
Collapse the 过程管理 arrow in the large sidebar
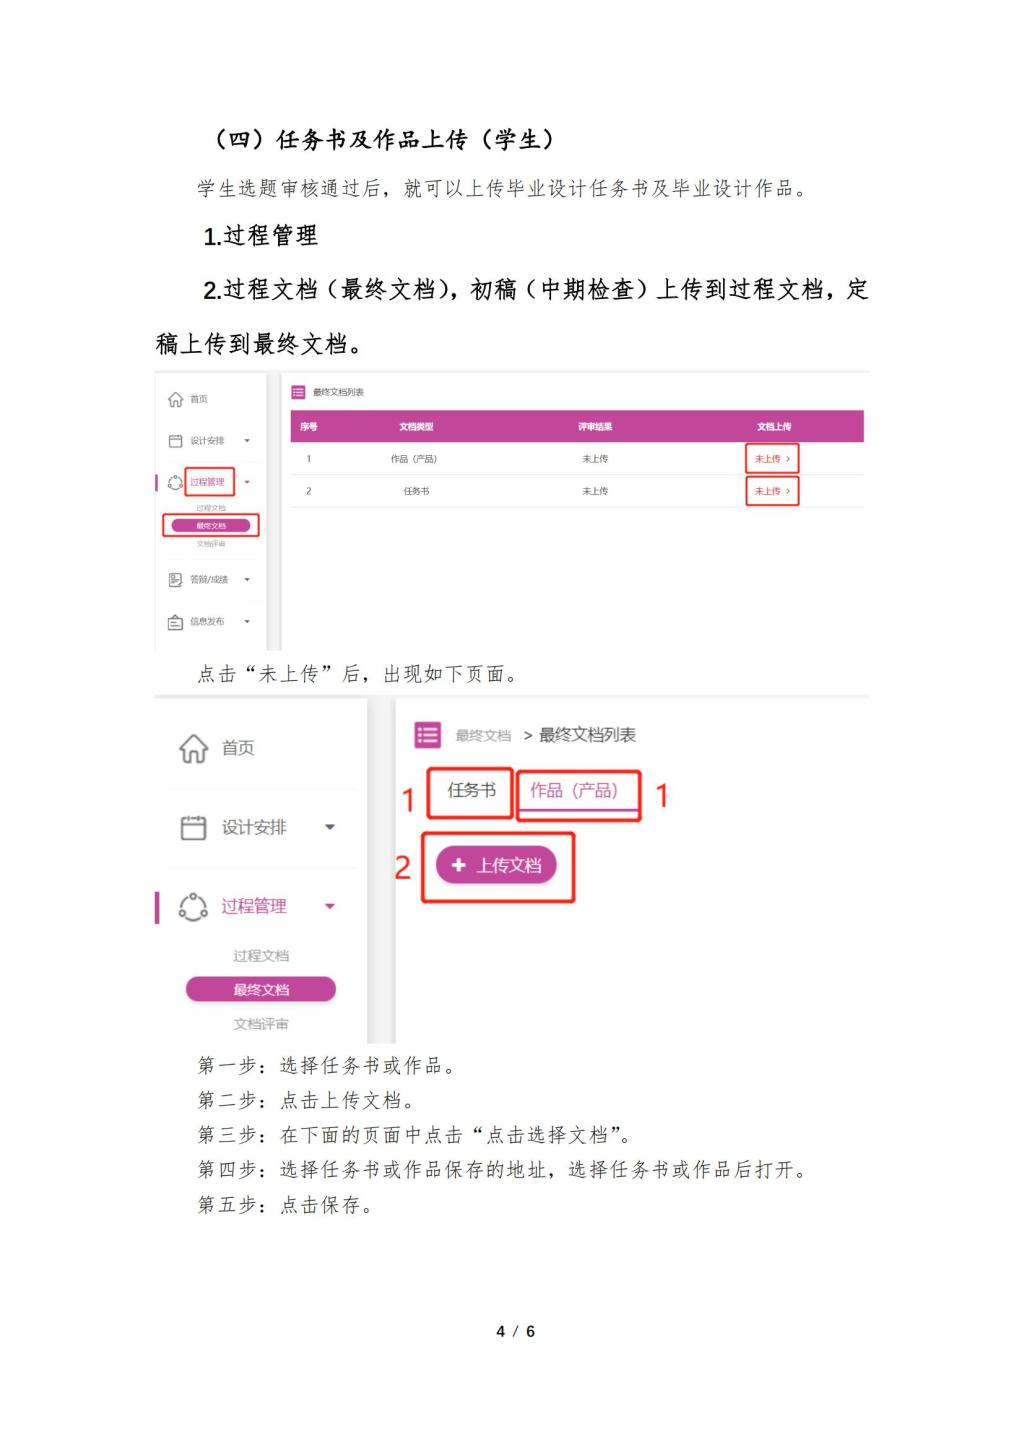click(330, 906)
